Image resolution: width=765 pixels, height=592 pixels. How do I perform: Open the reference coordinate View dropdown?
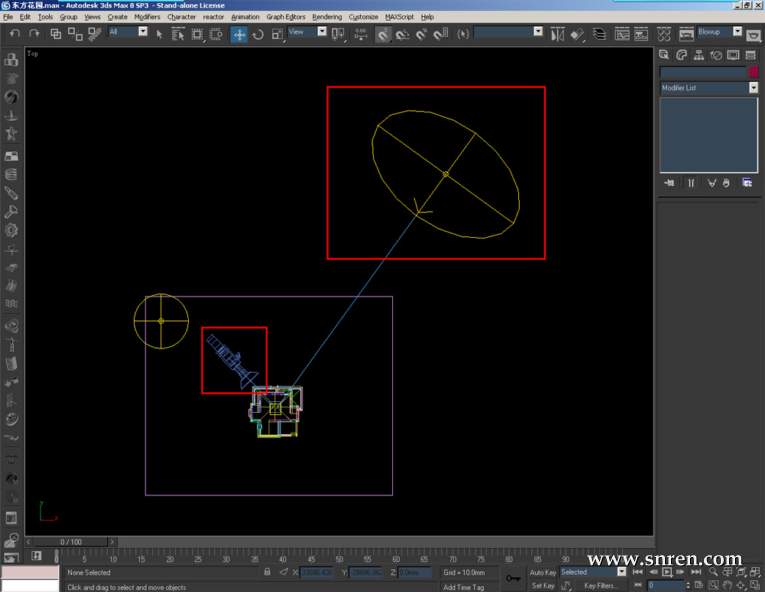322,32
